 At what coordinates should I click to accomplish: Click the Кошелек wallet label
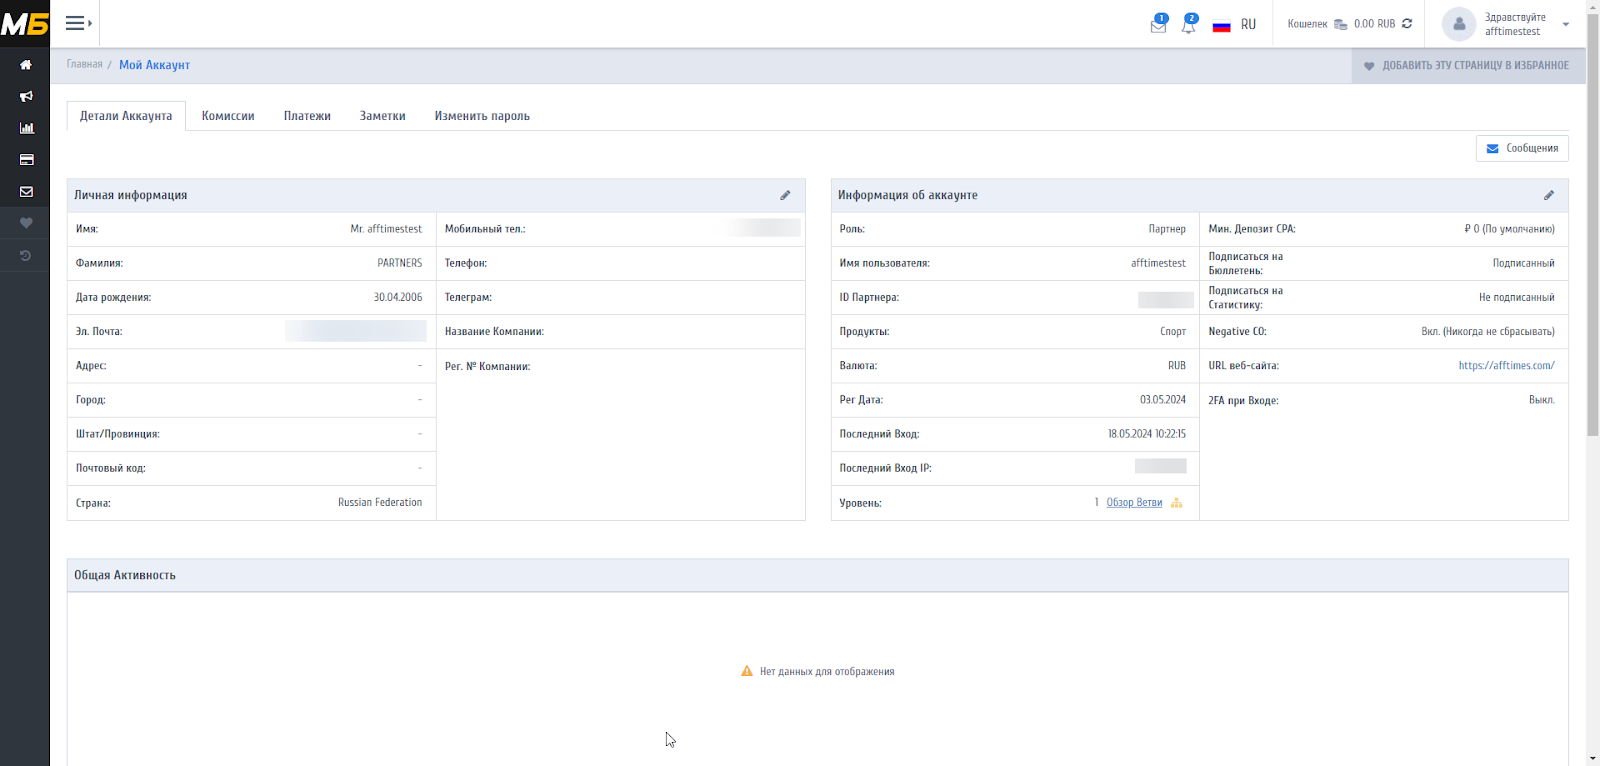[x=1307, y=24]
